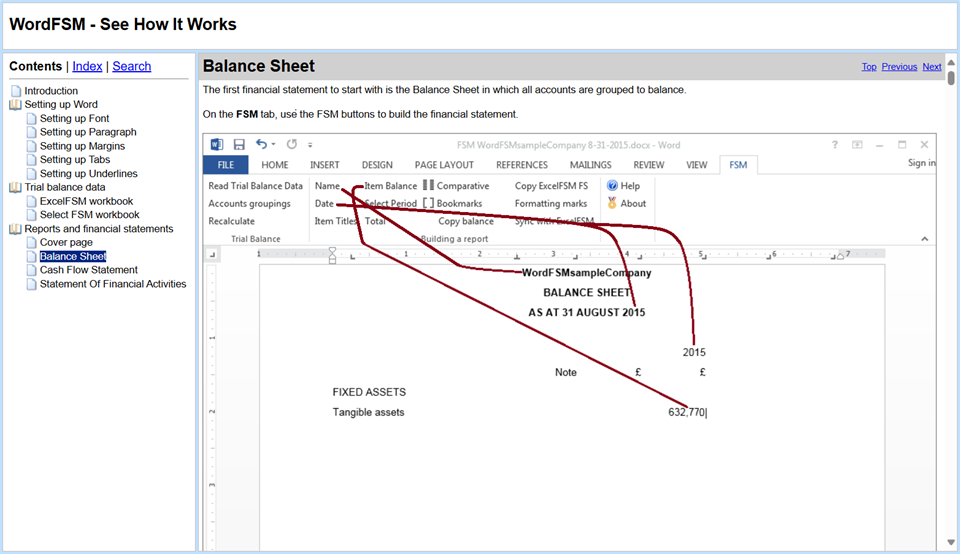Open the Select FSM workbook topic
Image resolution: width=960 pixels, height=554 pixels.
pyautogui.click(x=89, y=215)
